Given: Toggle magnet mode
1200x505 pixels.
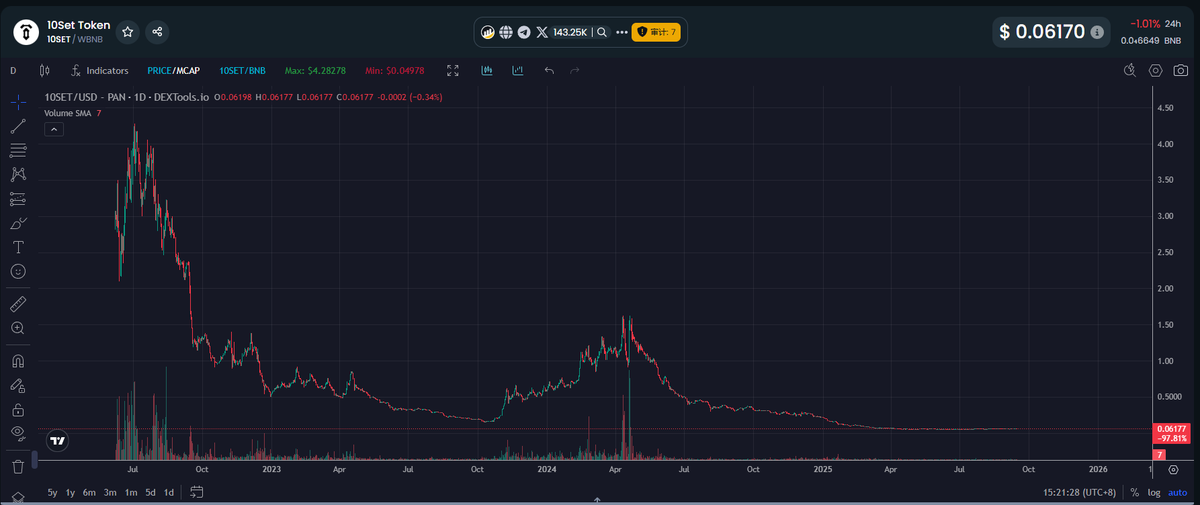Looking at the screenshot, I should point(18,360).
